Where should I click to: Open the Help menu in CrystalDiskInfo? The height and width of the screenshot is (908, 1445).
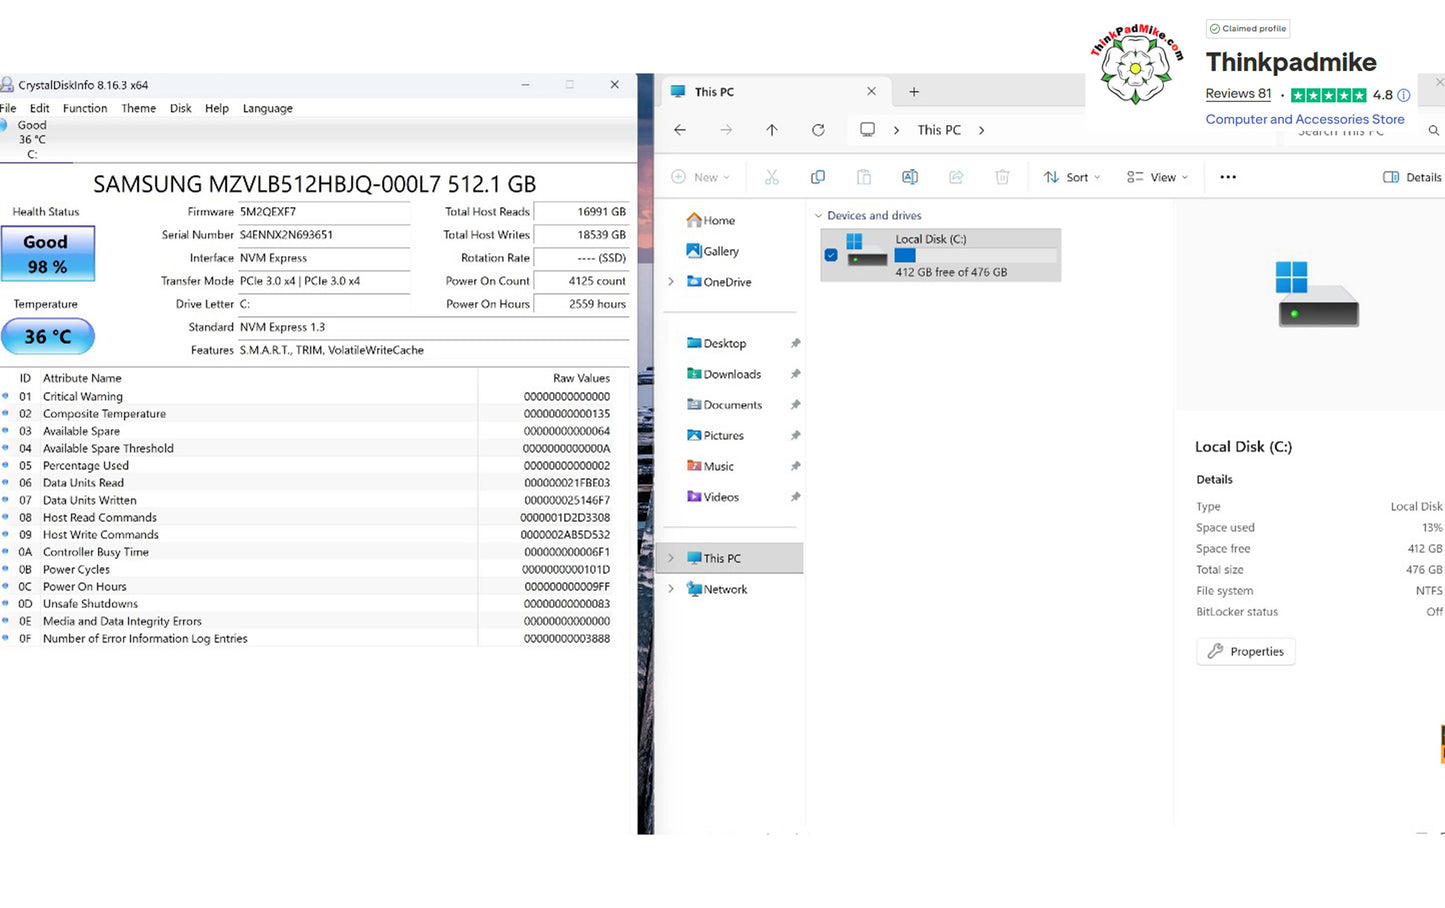point(217,108)
